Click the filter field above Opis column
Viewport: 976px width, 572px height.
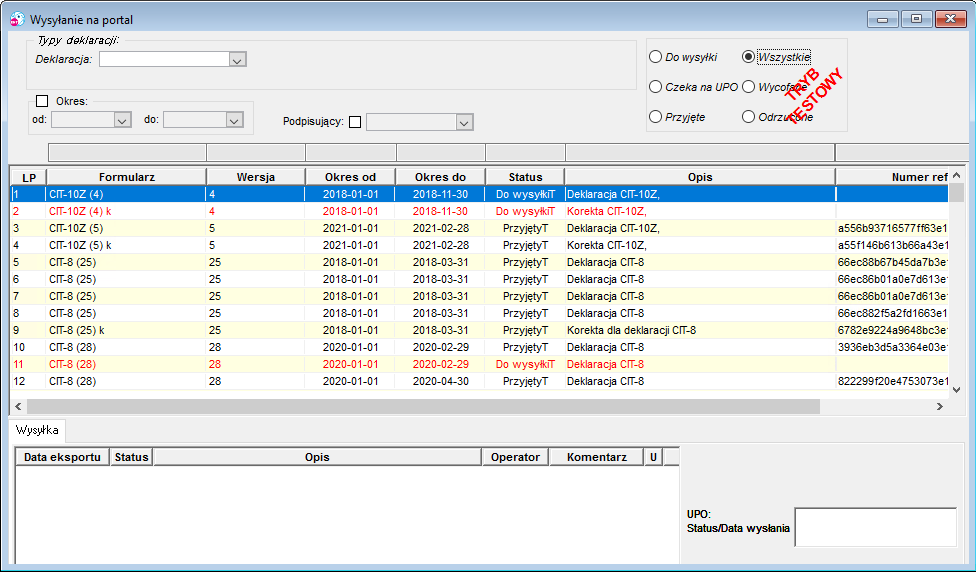(700, 152)
